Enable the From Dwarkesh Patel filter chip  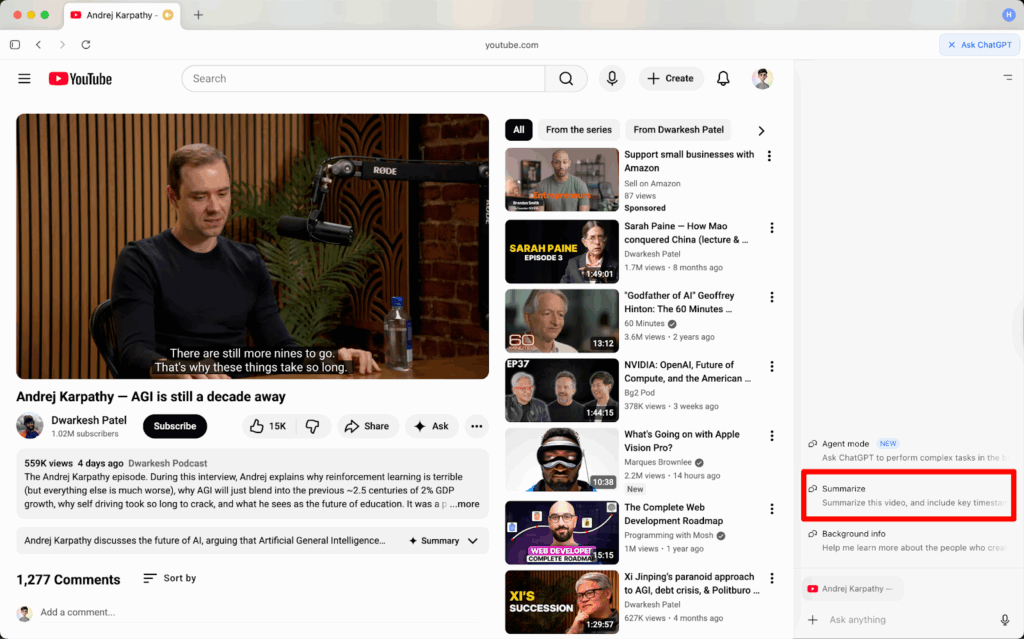(678, 130)
